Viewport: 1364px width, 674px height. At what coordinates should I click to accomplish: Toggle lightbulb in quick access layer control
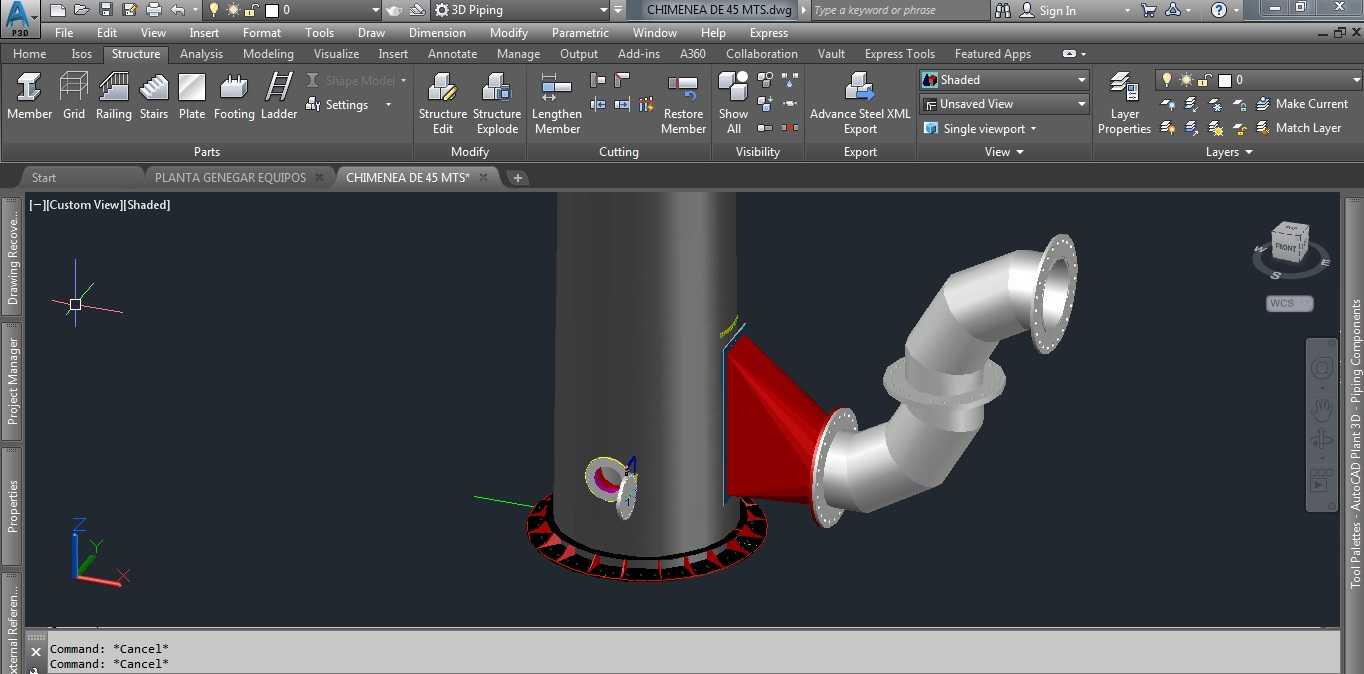tap(214, 10)
